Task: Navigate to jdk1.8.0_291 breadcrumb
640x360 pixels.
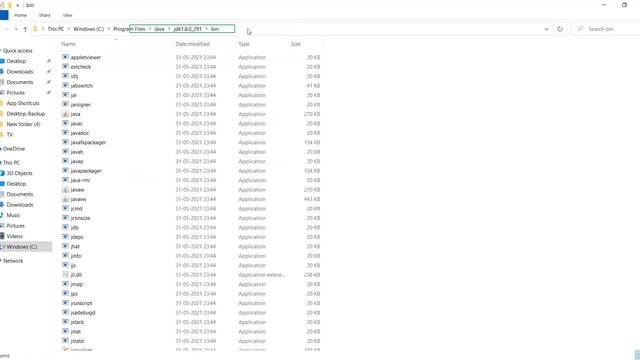Action: 188,29
